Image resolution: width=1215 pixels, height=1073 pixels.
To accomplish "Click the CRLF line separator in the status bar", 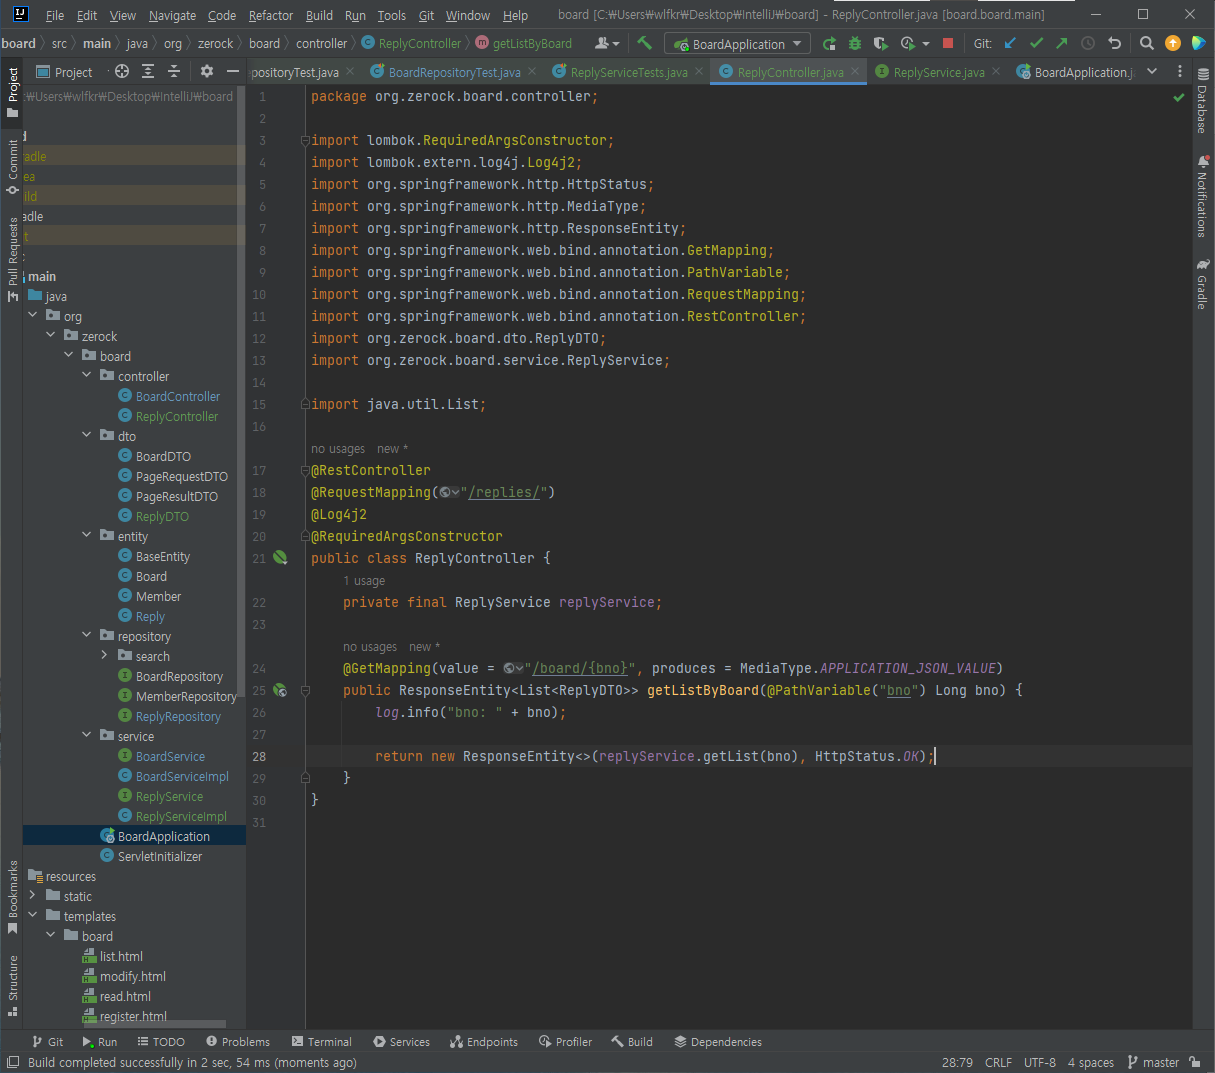I will (x=998, y=1062).
